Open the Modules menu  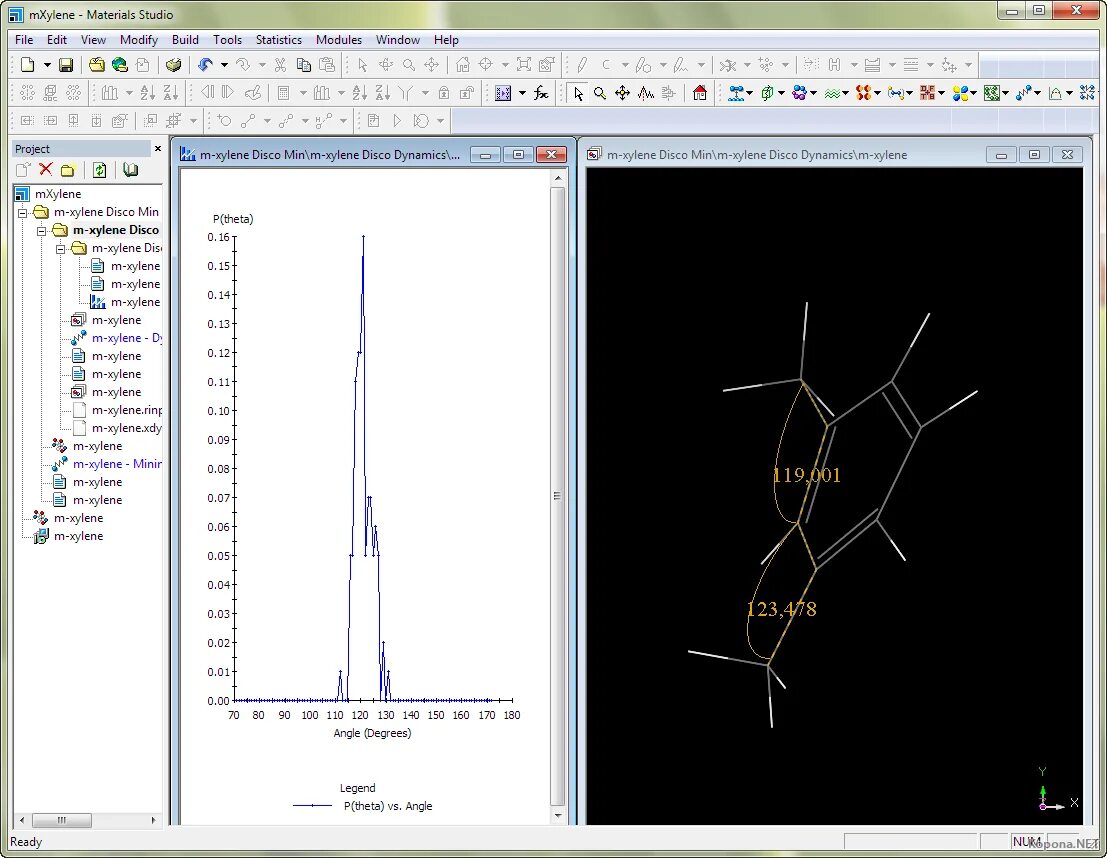pyautogui.click(x=339, y=40)
